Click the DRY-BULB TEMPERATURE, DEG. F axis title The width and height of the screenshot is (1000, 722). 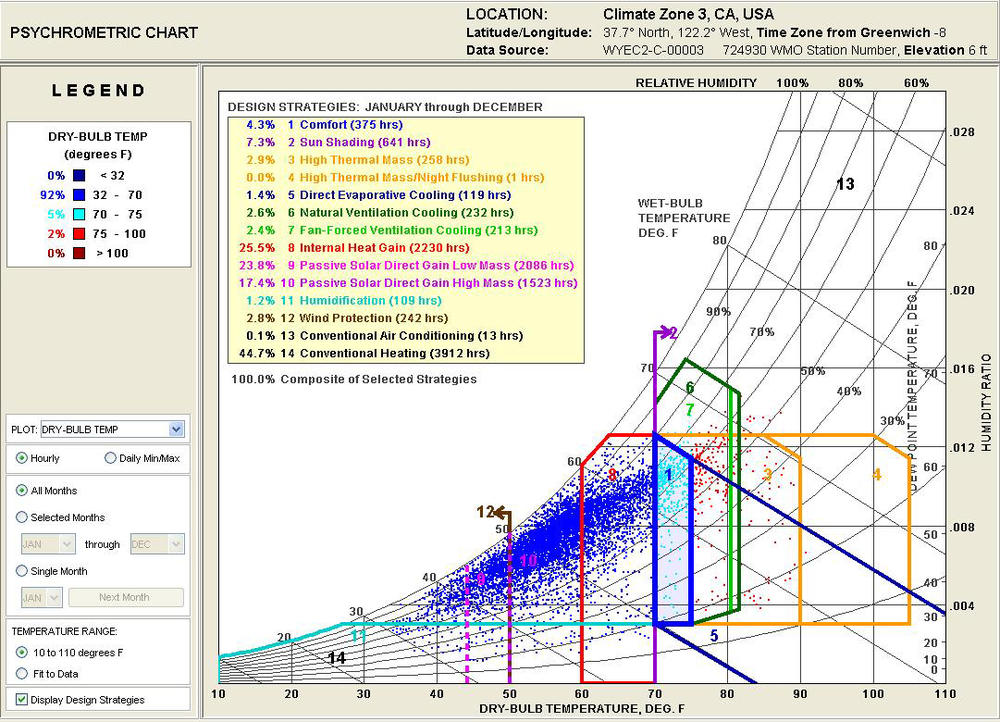tap(582, 709)
